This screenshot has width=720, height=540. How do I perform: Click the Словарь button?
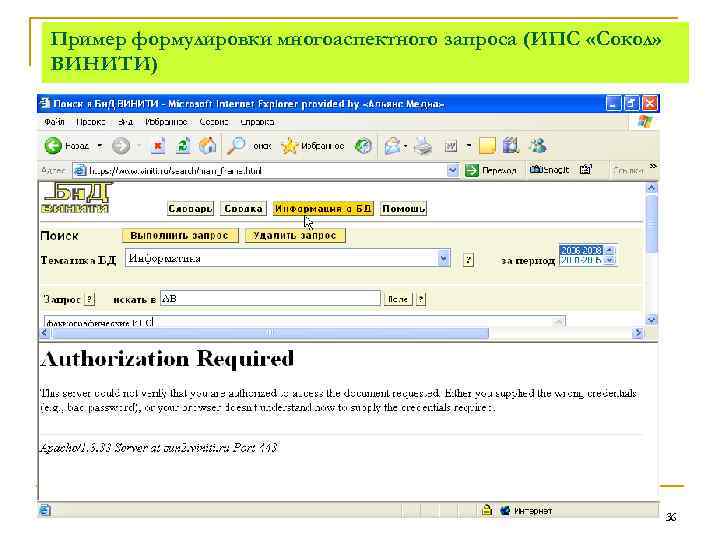tap(190, 208)
